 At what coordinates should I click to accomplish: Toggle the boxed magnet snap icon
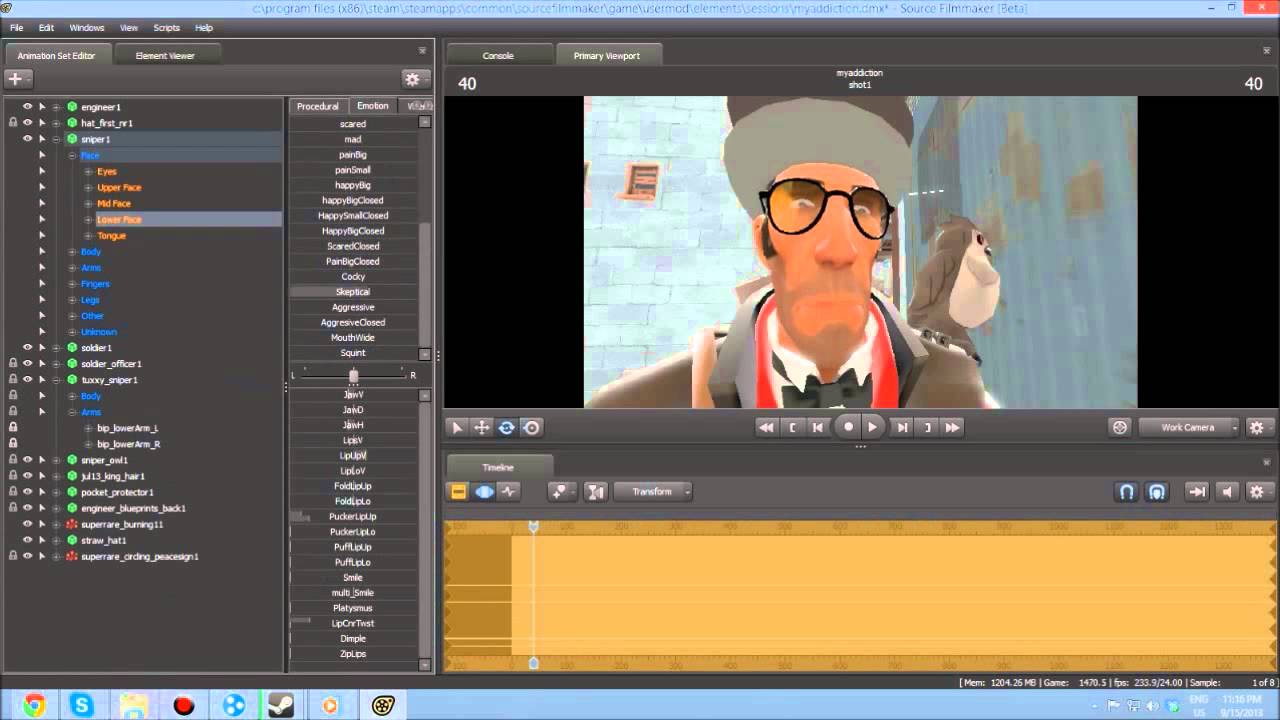(1157, 491)
